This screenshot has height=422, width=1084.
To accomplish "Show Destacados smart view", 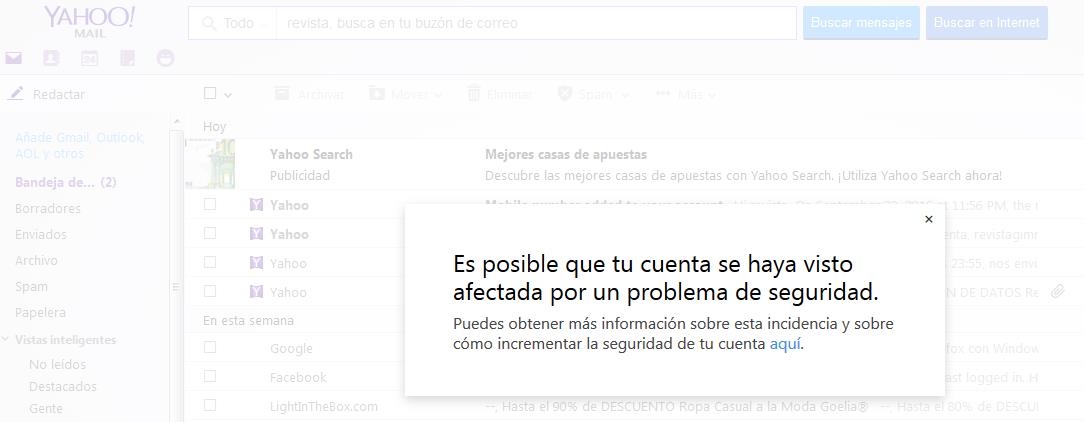I will tap(63, 386).
